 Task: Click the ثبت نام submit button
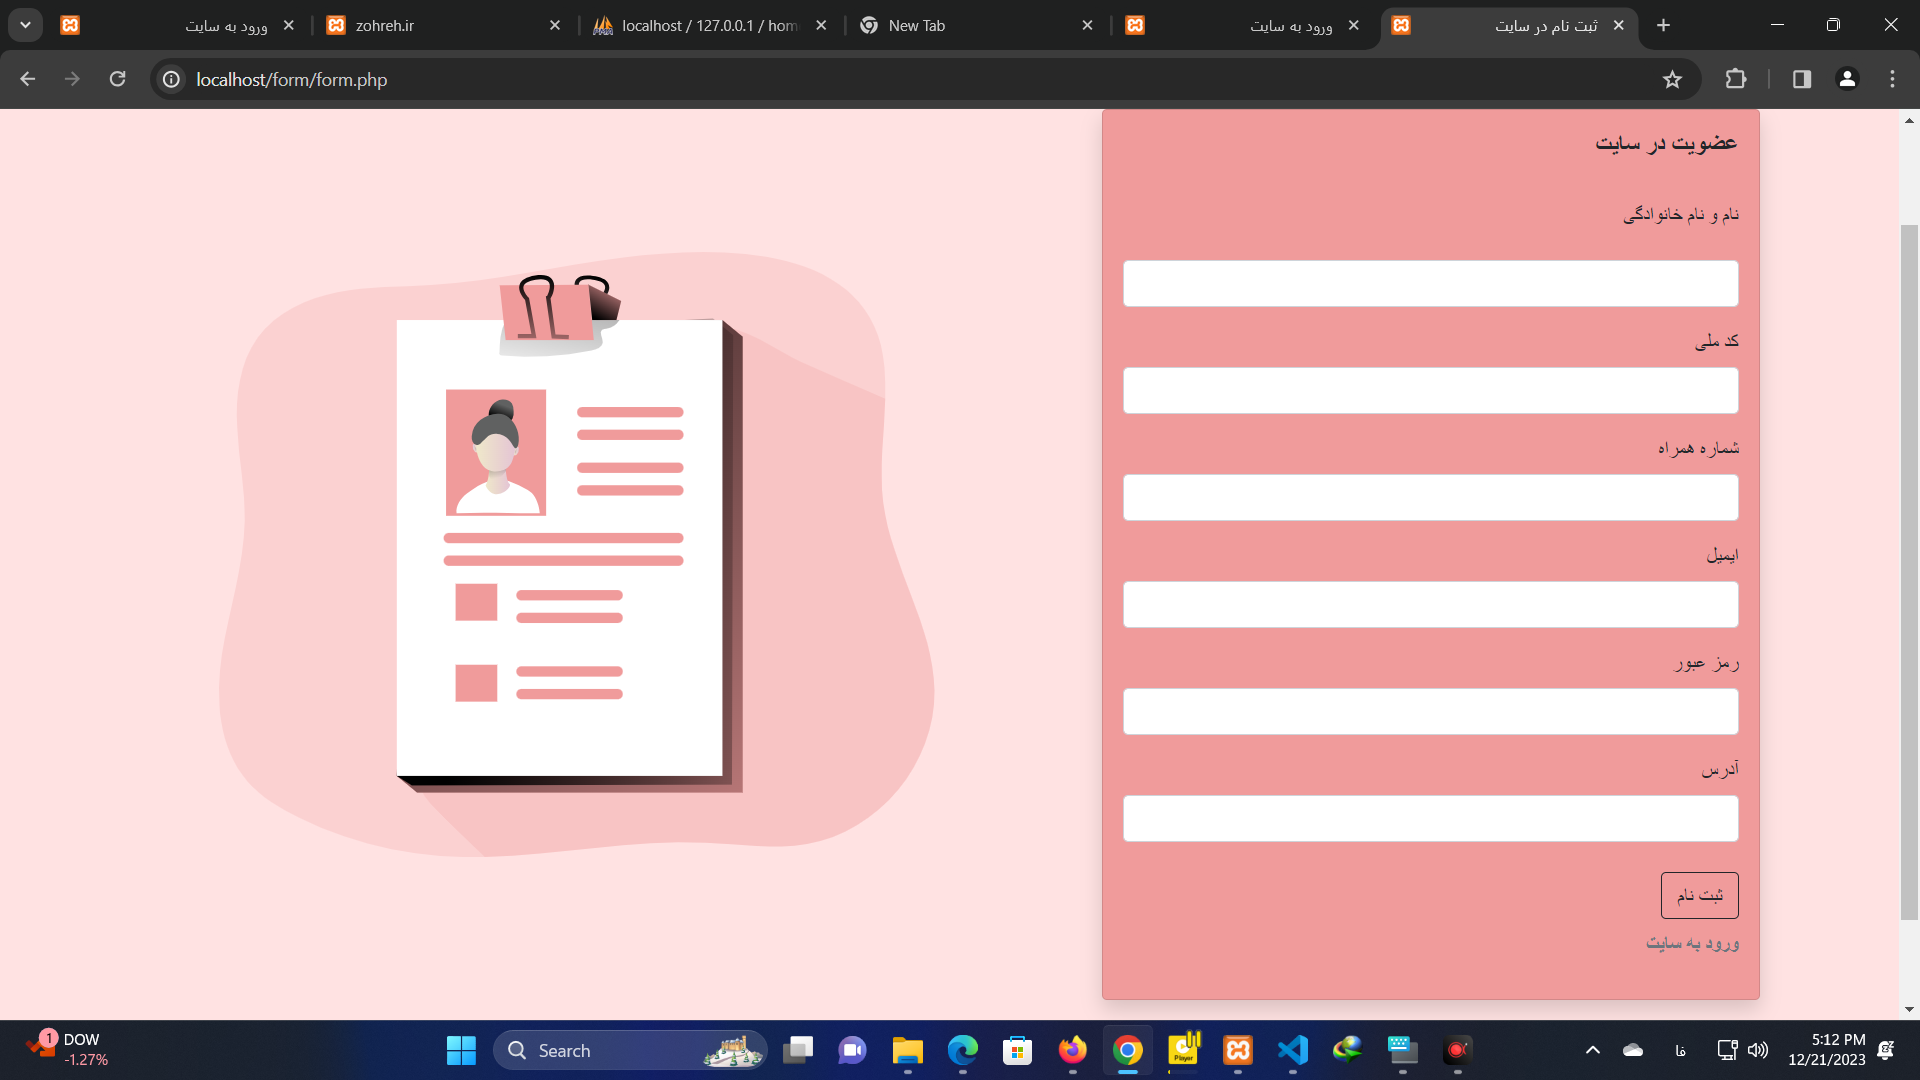pyautogui.click(x=1699, y=895)
